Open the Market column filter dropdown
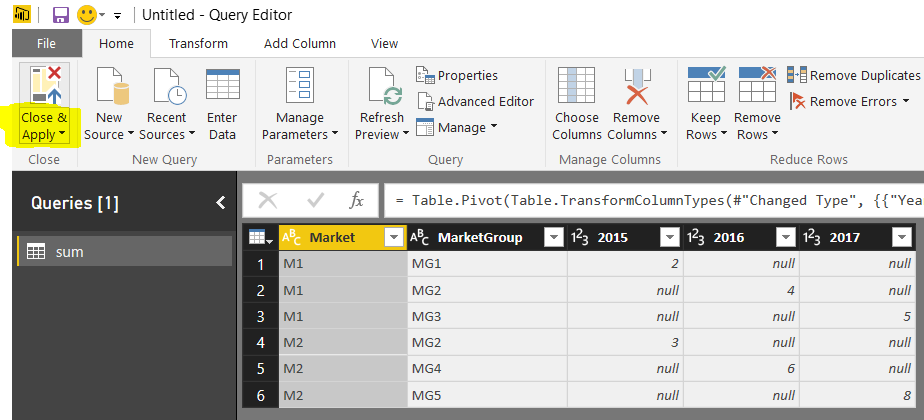This screenshot has height=420, width=924. point(393,237)
